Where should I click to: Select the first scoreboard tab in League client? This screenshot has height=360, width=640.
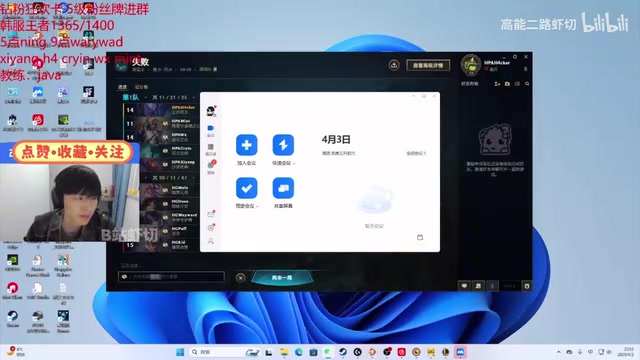coord(122,87)
